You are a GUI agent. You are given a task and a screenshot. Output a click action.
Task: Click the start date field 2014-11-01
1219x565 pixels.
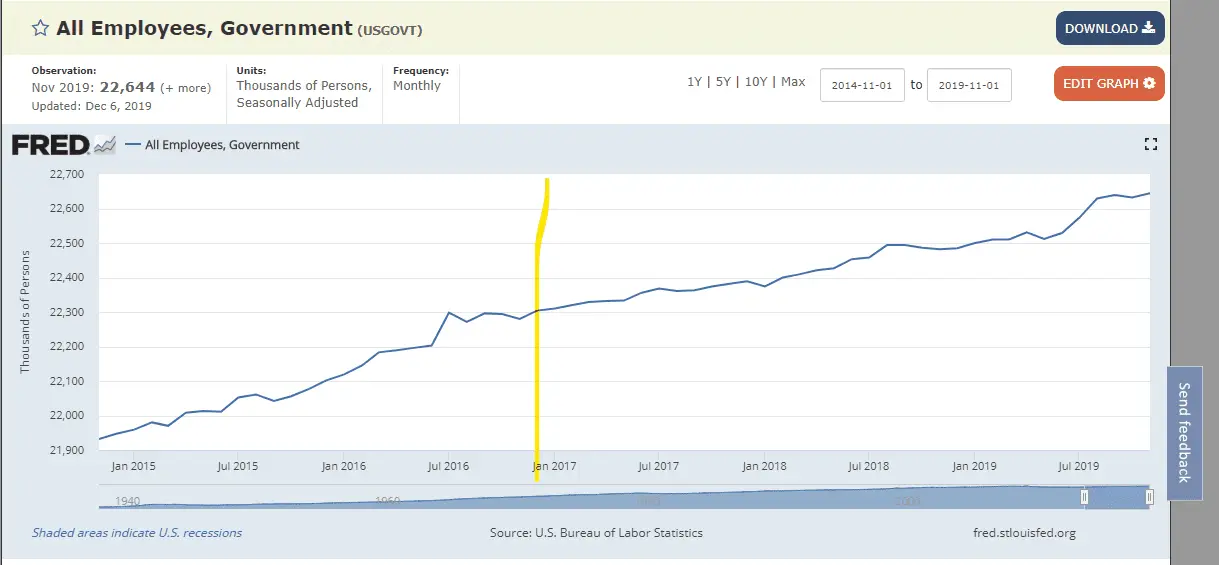[862, 85]
